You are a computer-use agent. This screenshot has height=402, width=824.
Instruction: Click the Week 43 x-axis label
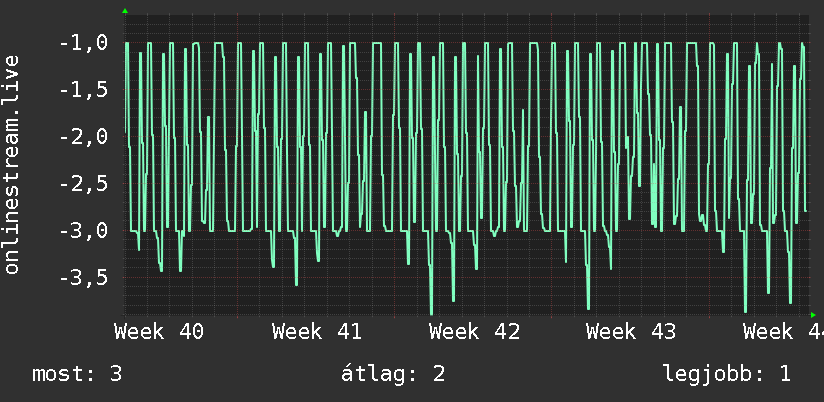631,332
